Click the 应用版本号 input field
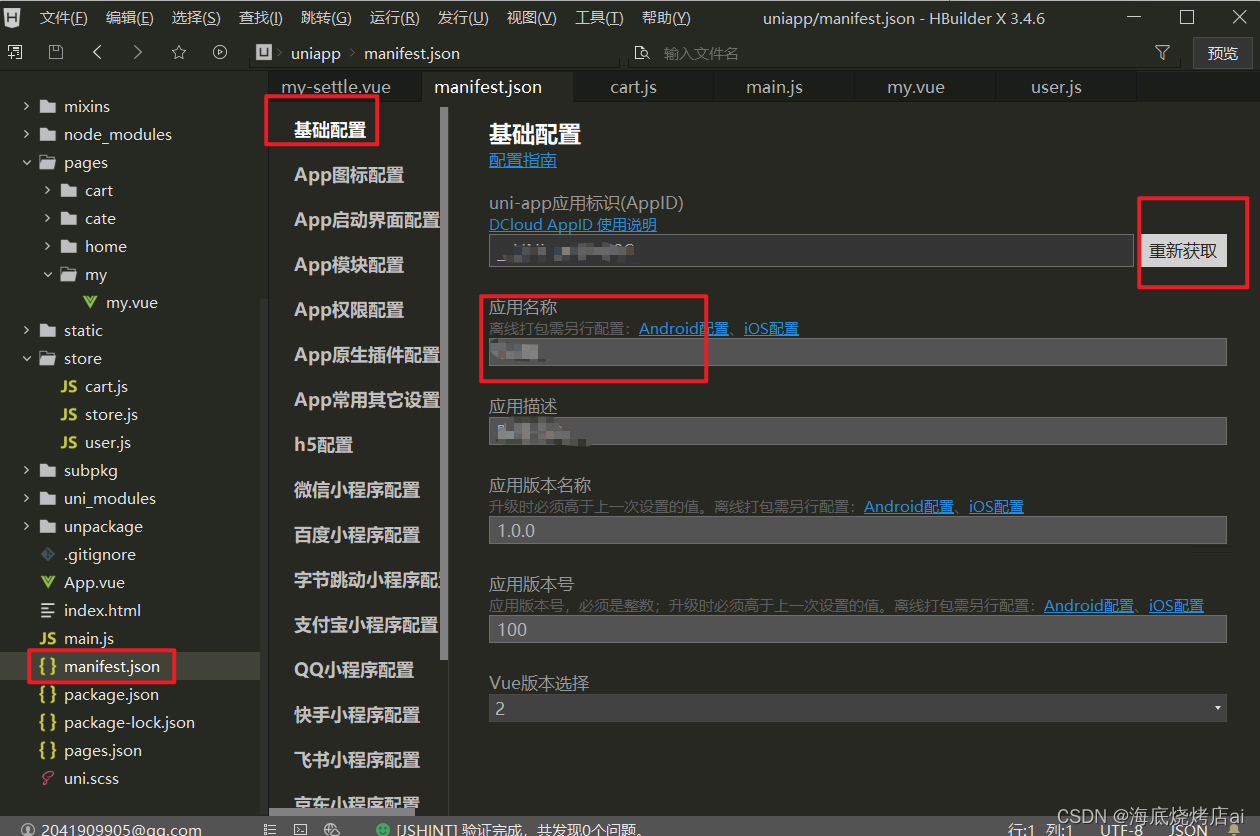 point(857,629)
